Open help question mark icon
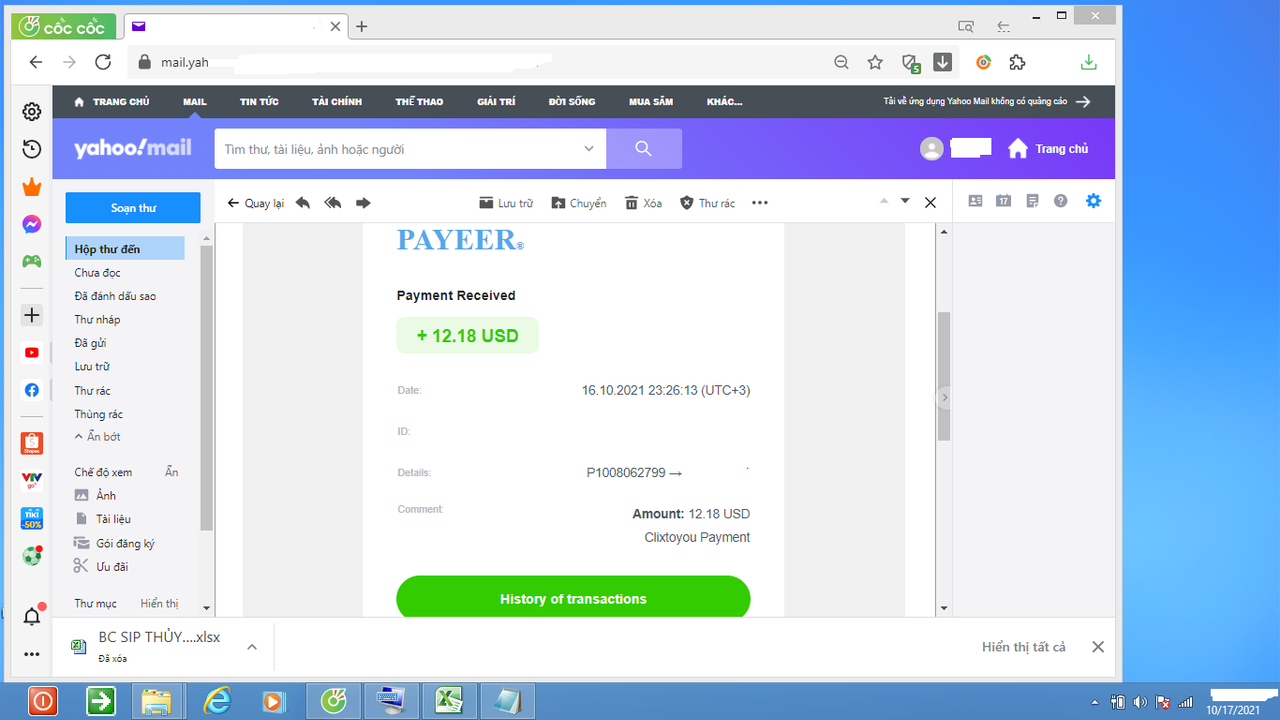Screen dimensions: 1280x720 [1061, 201]
